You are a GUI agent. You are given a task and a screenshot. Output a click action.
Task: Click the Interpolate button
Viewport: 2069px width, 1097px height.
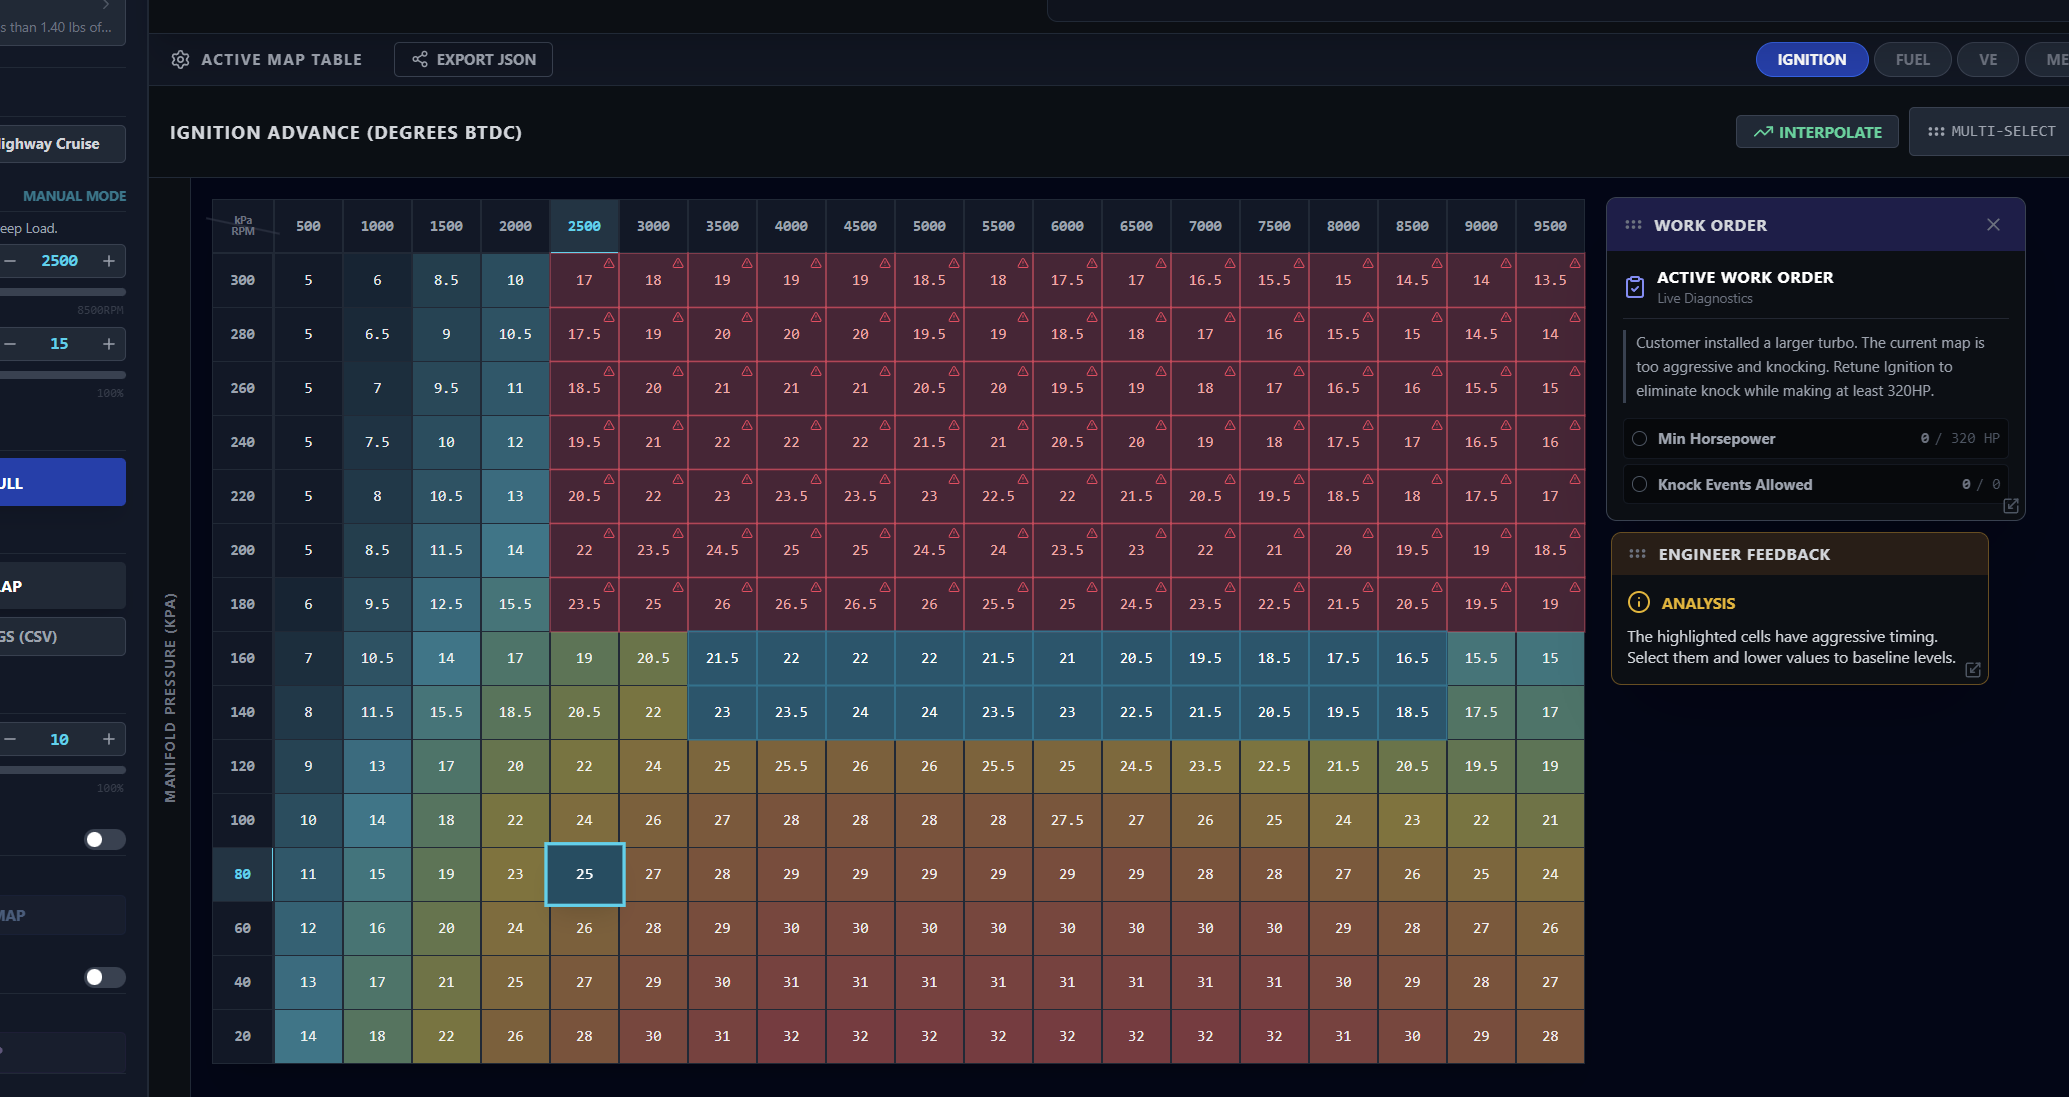tap(1817, 132)
